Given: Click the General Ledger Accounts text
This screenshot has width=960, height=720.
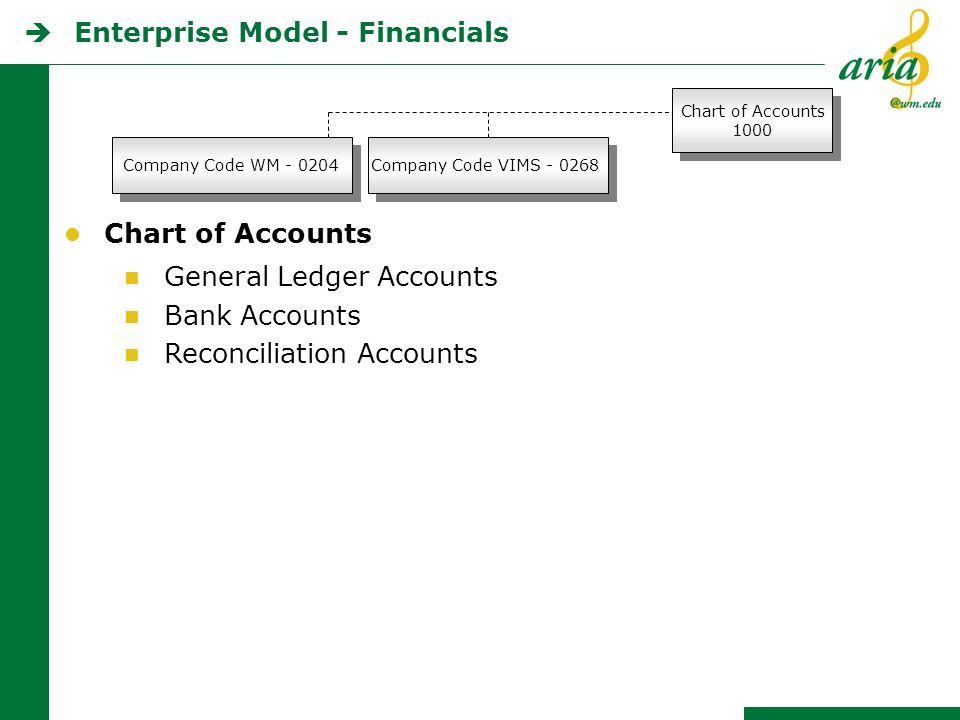Looking at the screenshot, I should point(331,277).
